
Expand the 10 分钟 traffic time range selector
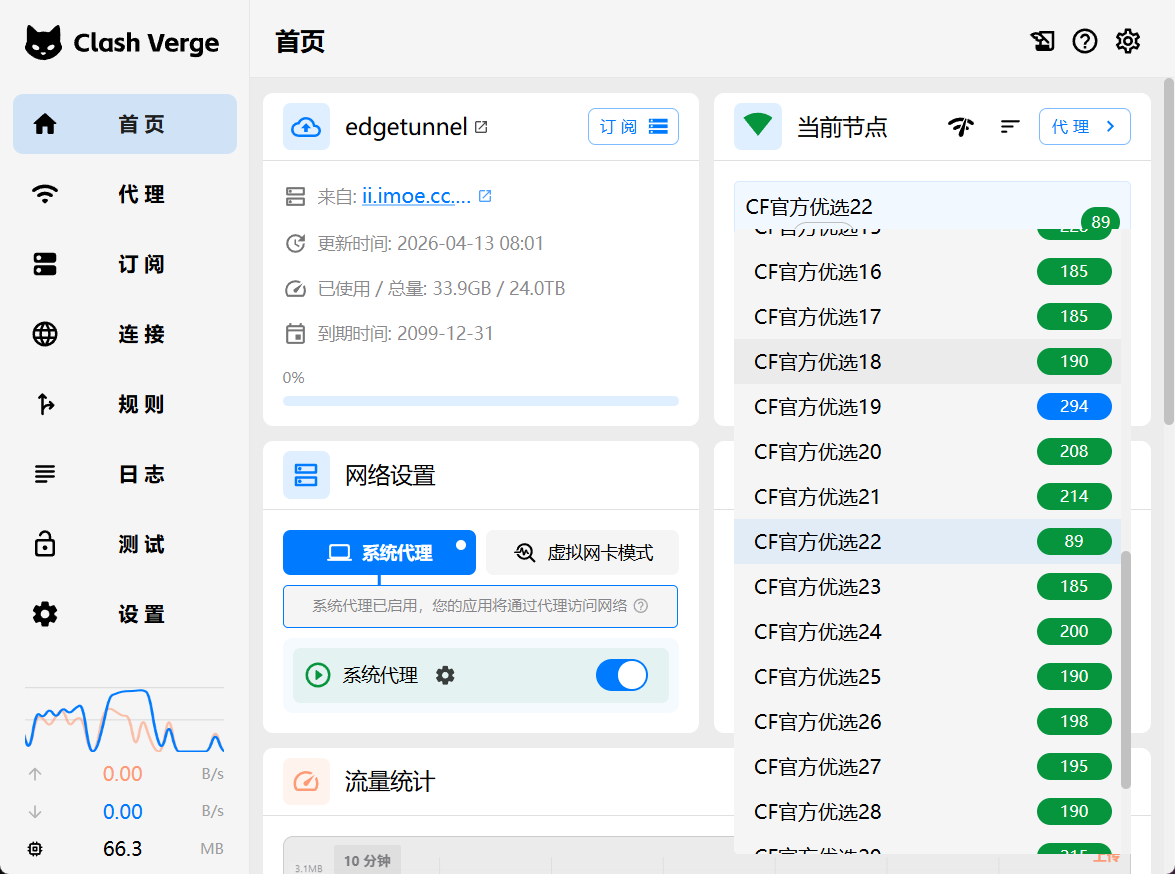367,859
